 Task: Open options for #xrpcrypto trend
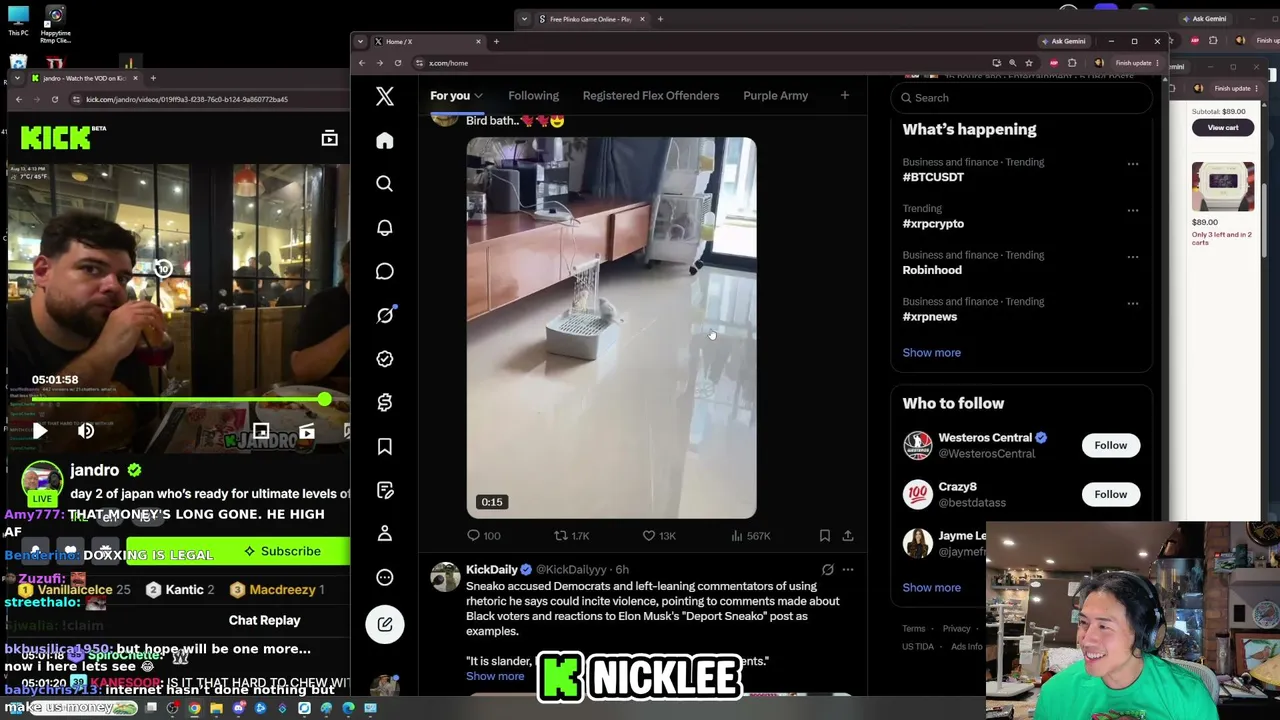click(x=1133, y=210)
